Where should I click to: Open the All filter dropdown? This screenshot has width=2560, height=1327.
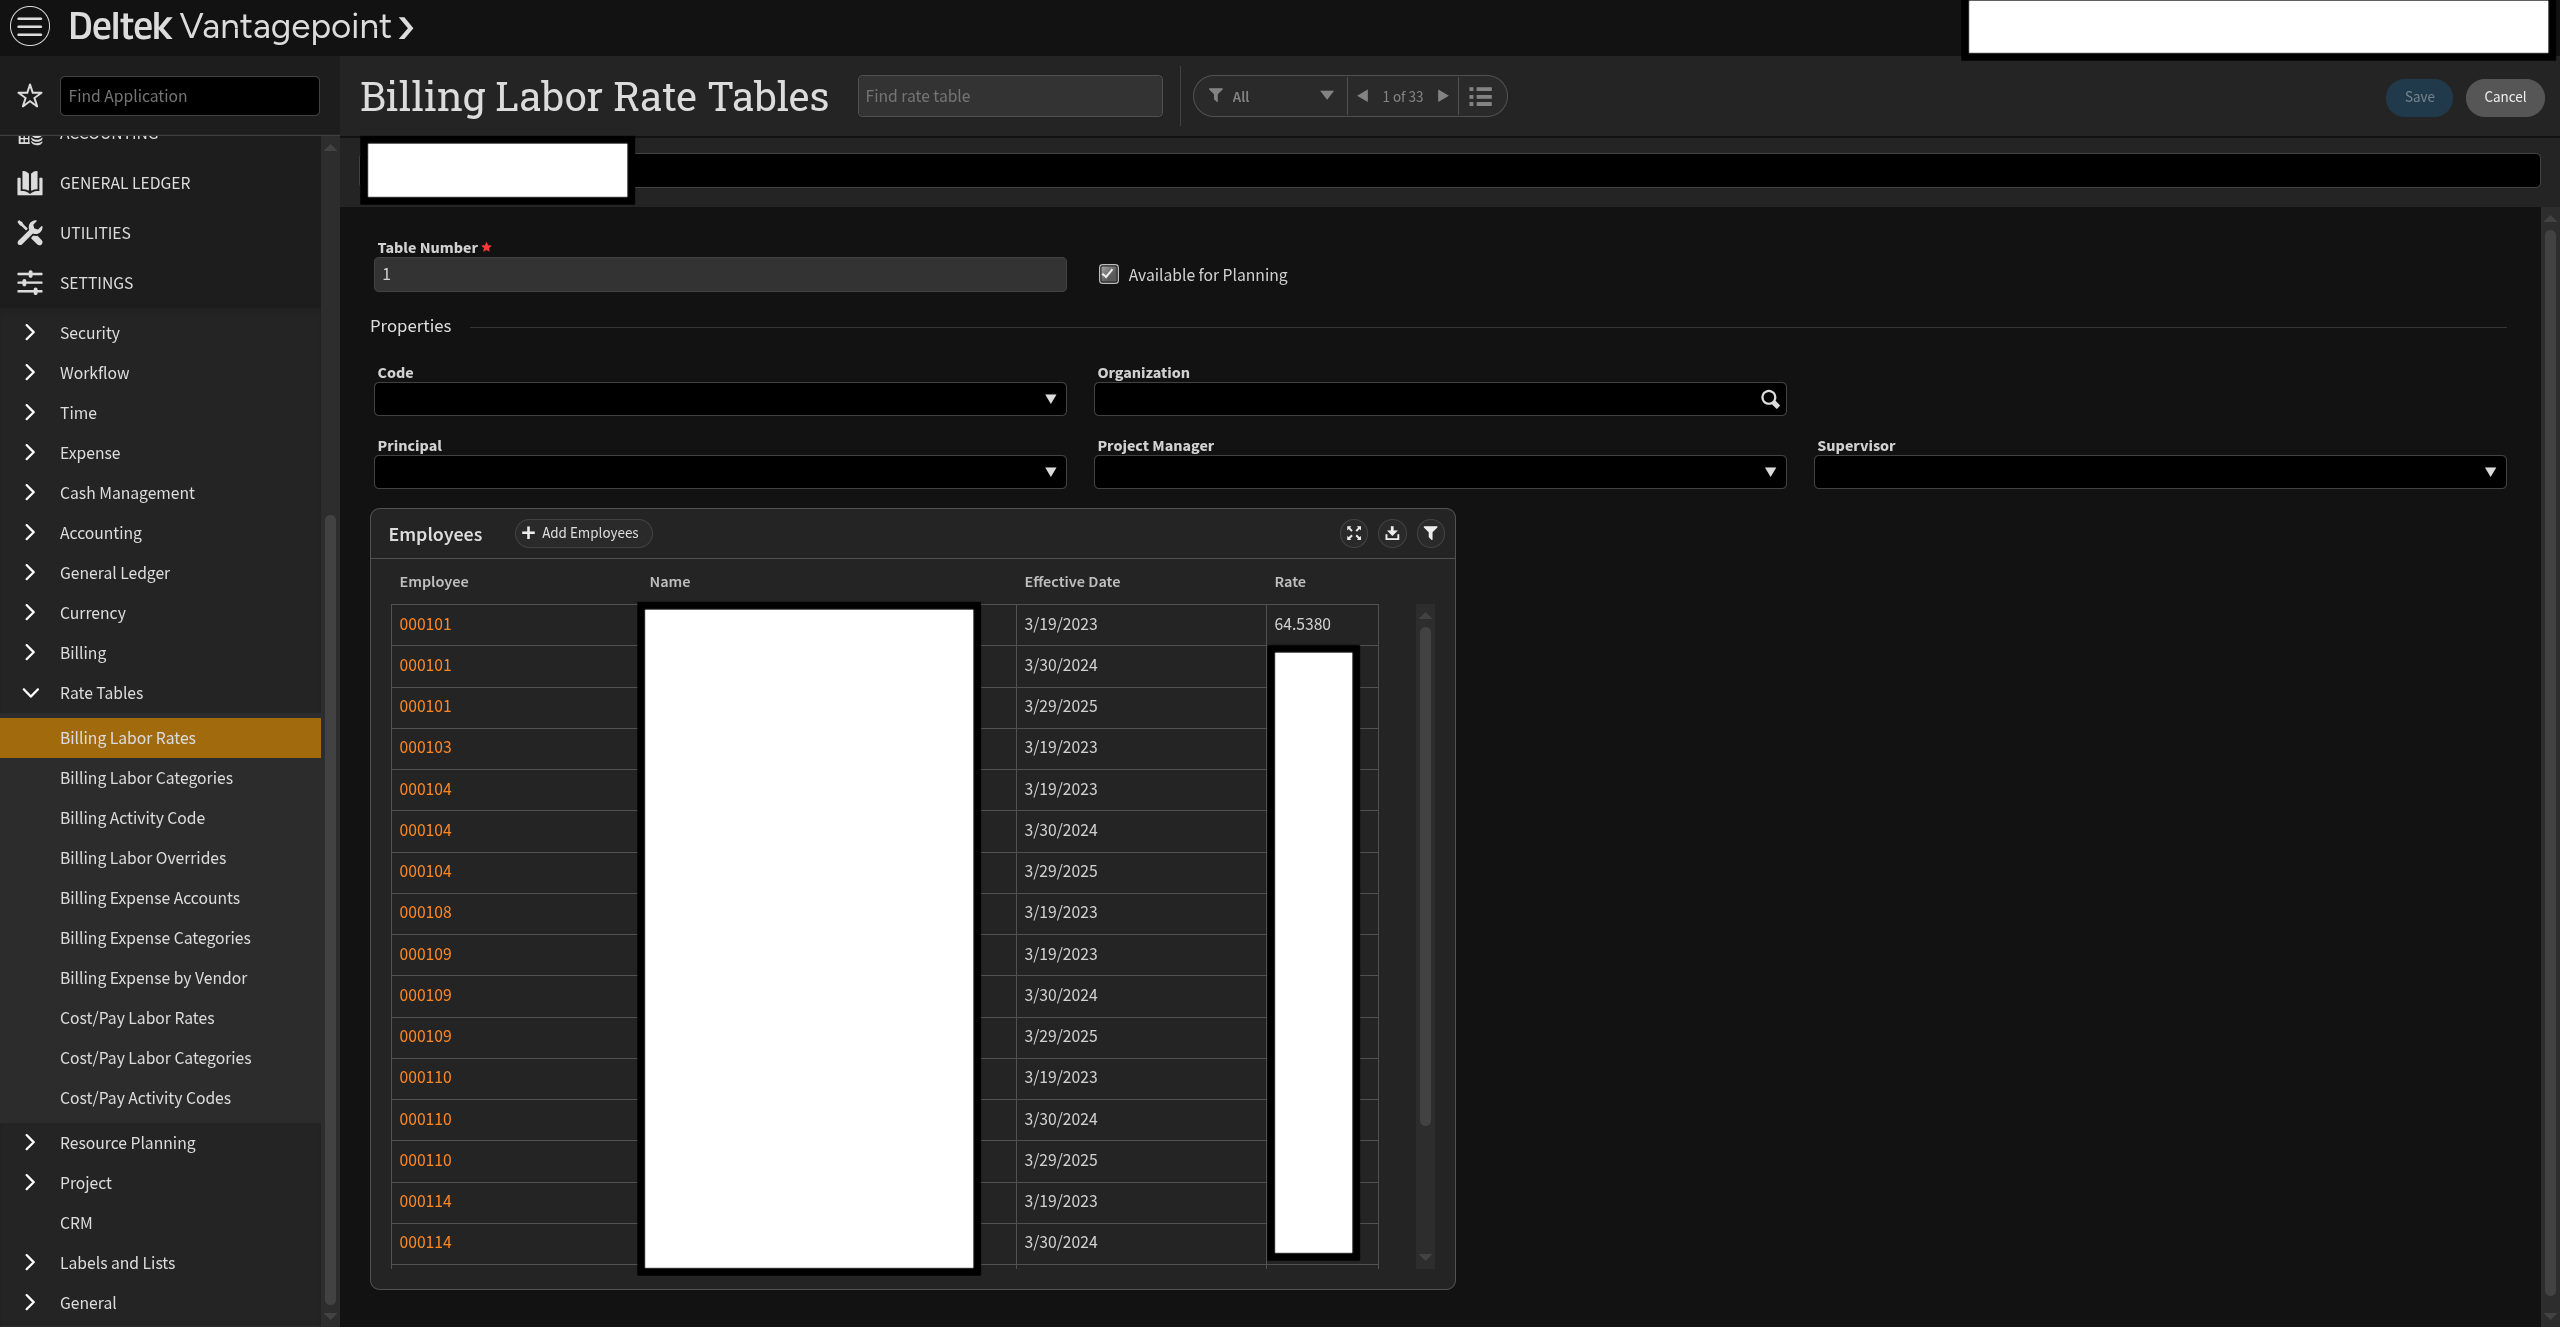tap(1270, 96)
